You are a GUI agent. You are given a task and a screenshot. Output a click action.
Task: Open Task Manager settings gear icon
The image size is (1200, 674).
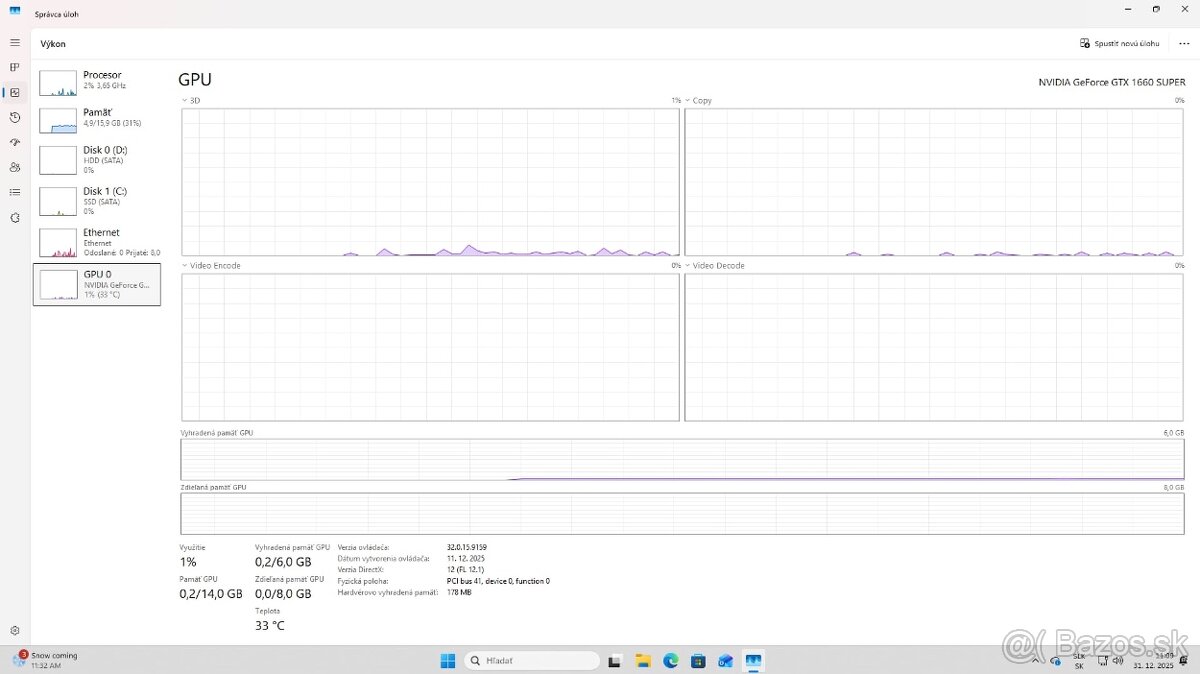point(15,631)
